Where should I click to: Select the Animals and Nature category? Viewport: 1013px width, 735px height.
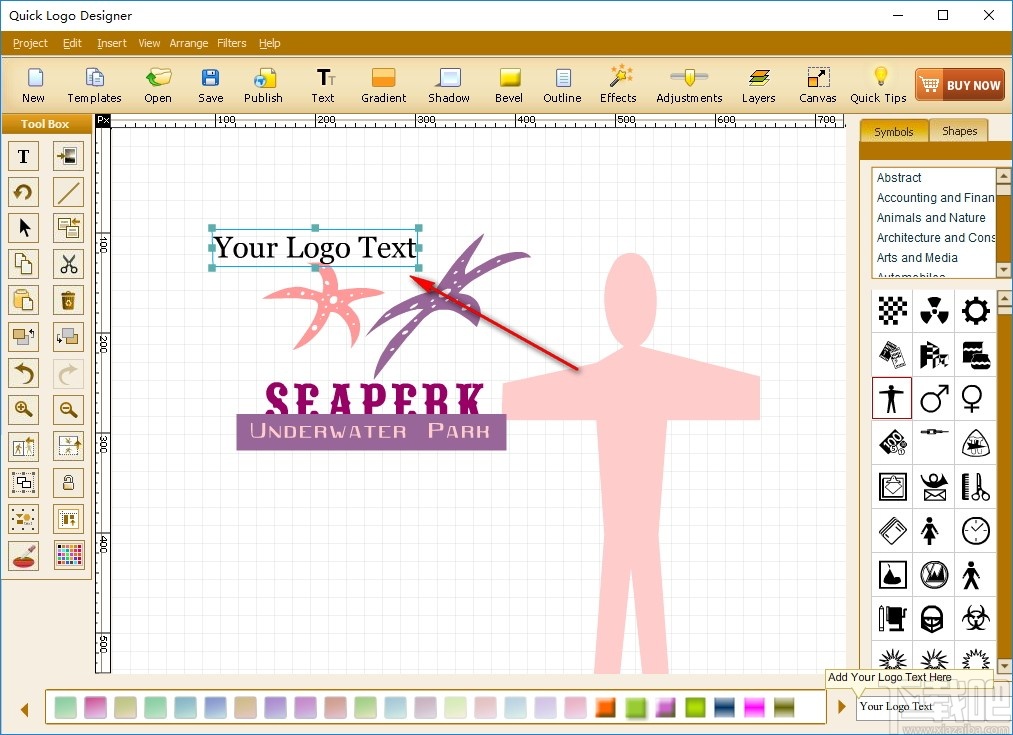931,217
